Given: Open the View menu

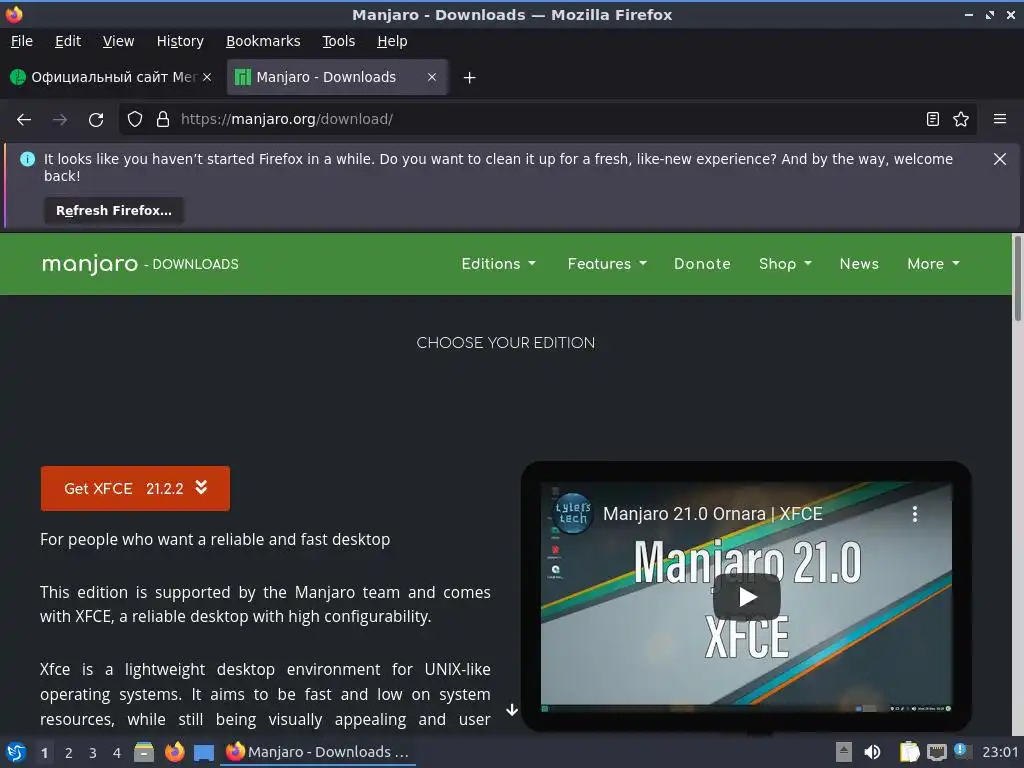Looking at the screenshot, I should pyautogui.click(x=118, y=41).
